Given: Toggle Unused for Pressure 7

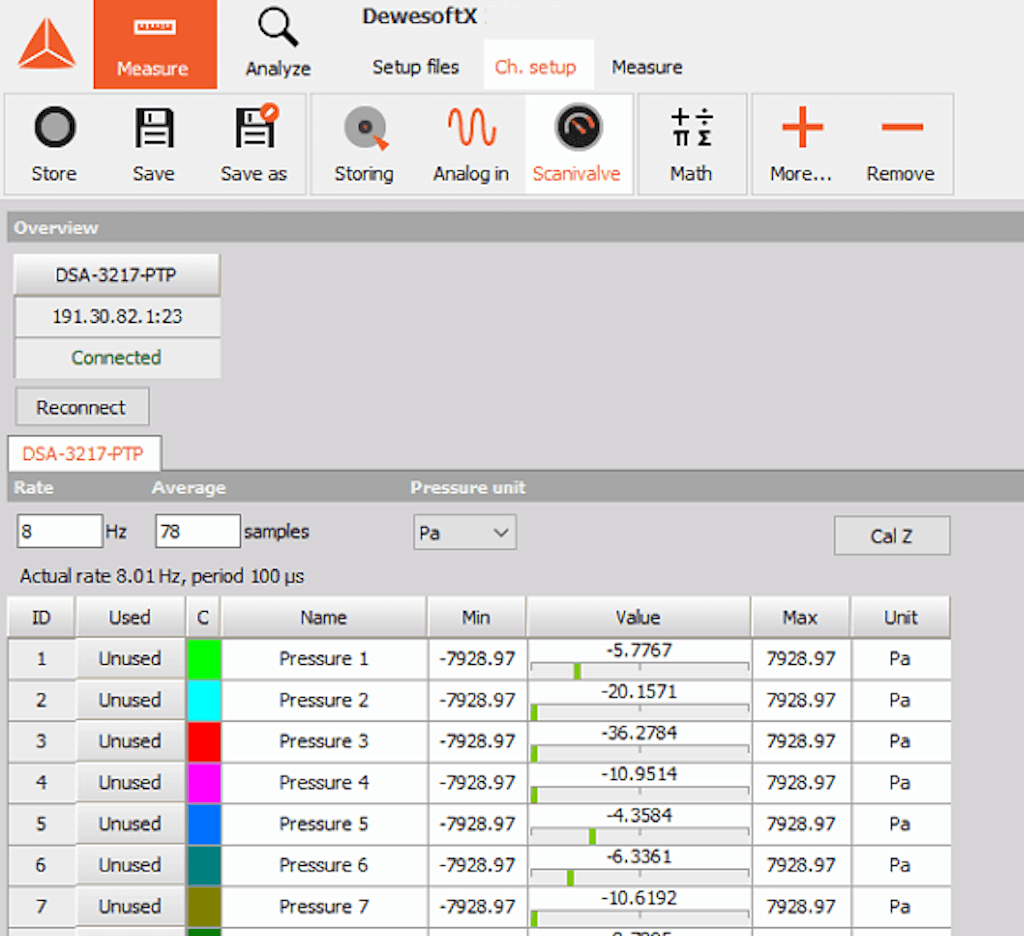Looking at the screenshot, I should pyautogui.click(x=130, y=907).
